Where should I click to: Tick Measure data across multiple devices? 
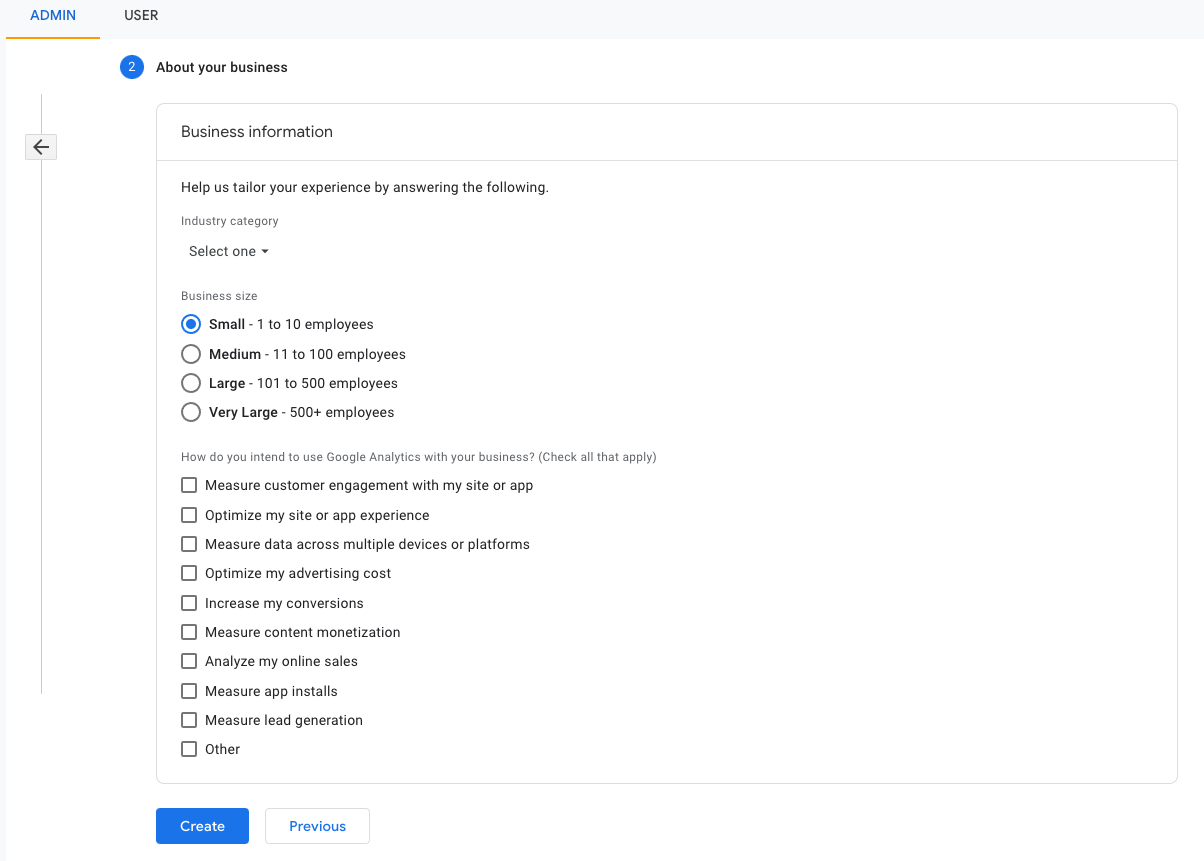[x=189, y=544]
